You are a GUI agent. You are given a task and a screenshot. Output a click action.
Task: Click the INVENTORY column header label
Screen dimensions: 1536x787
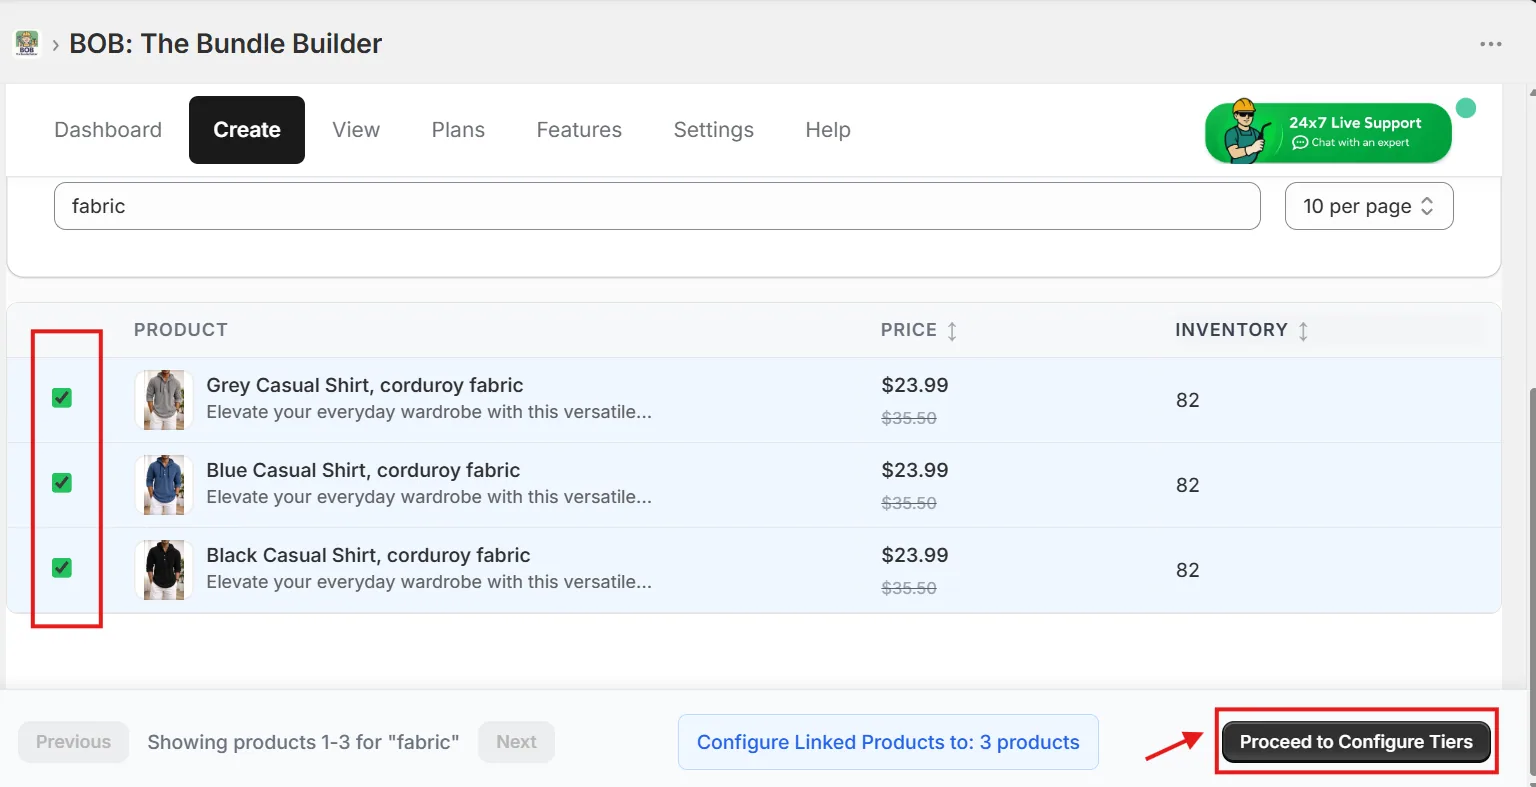pos(1231,330)
